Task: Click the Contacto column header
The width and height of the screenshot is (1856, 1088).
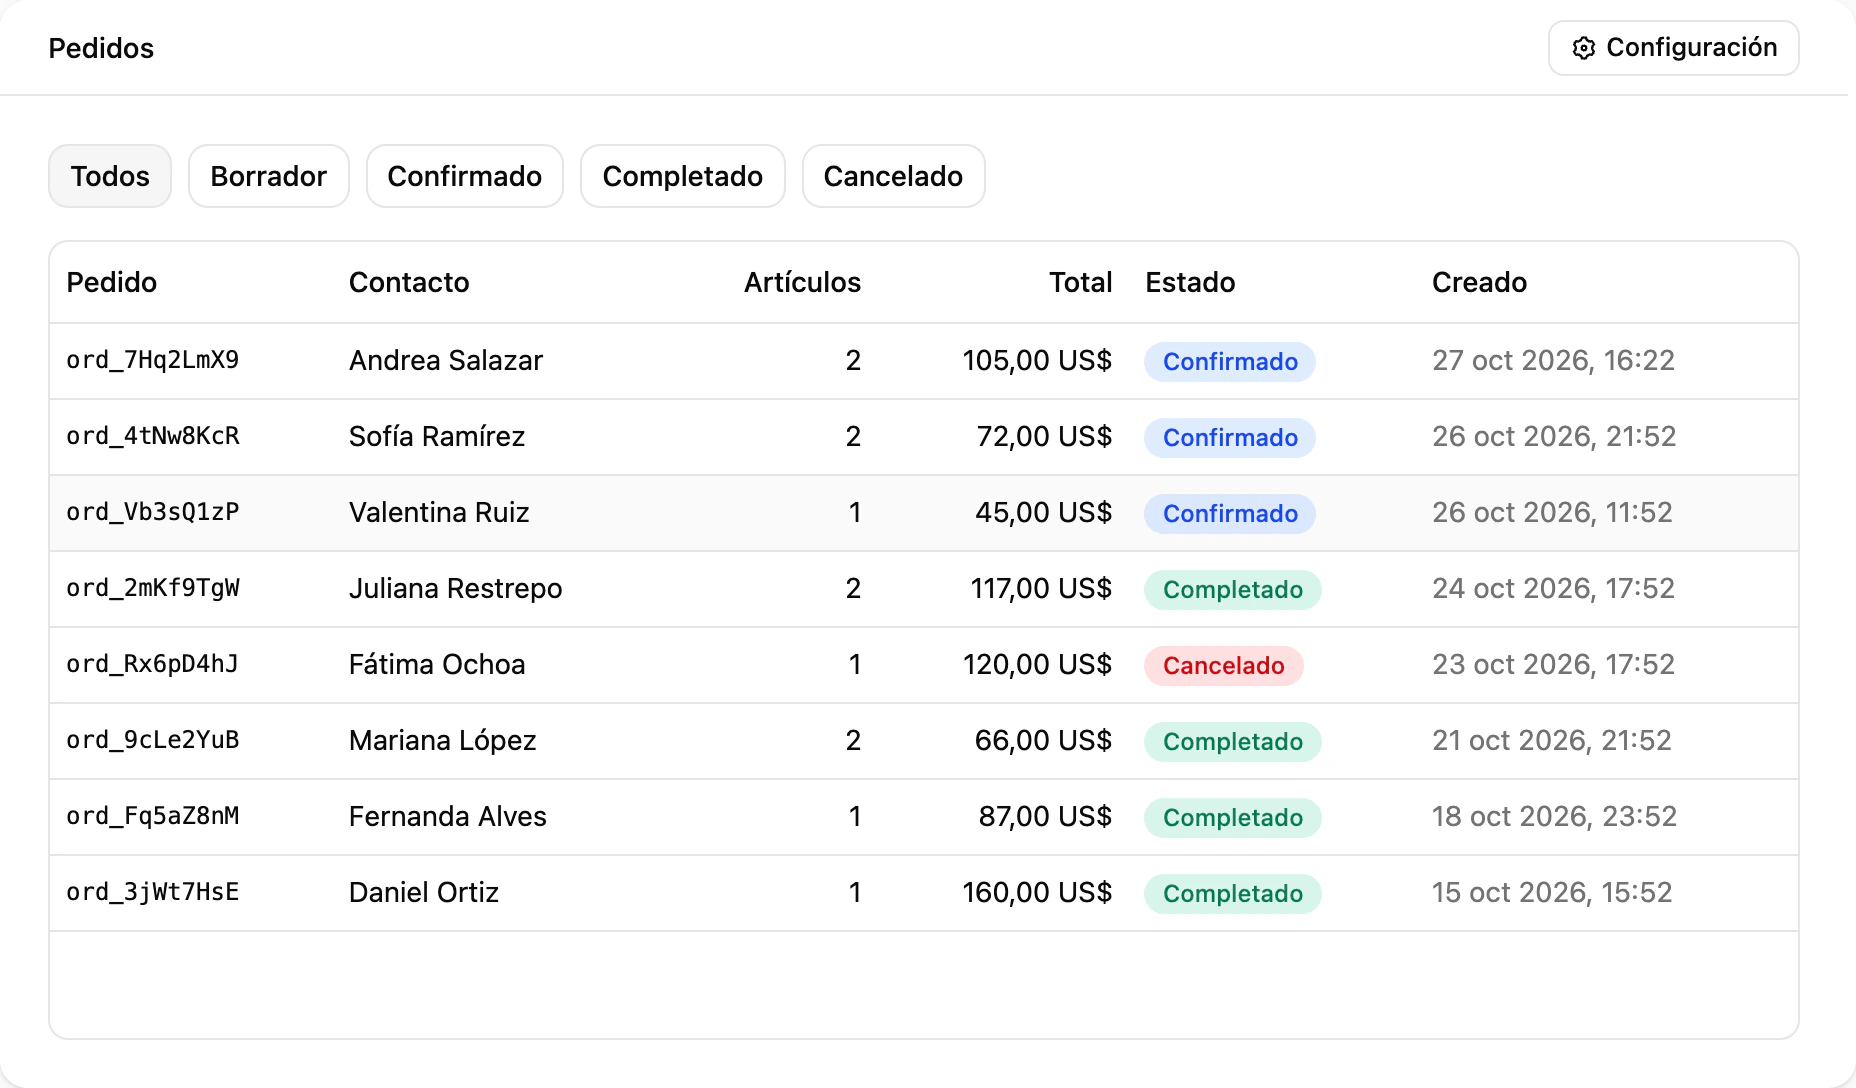Action: pyautogui.click(x=409, y=282)
